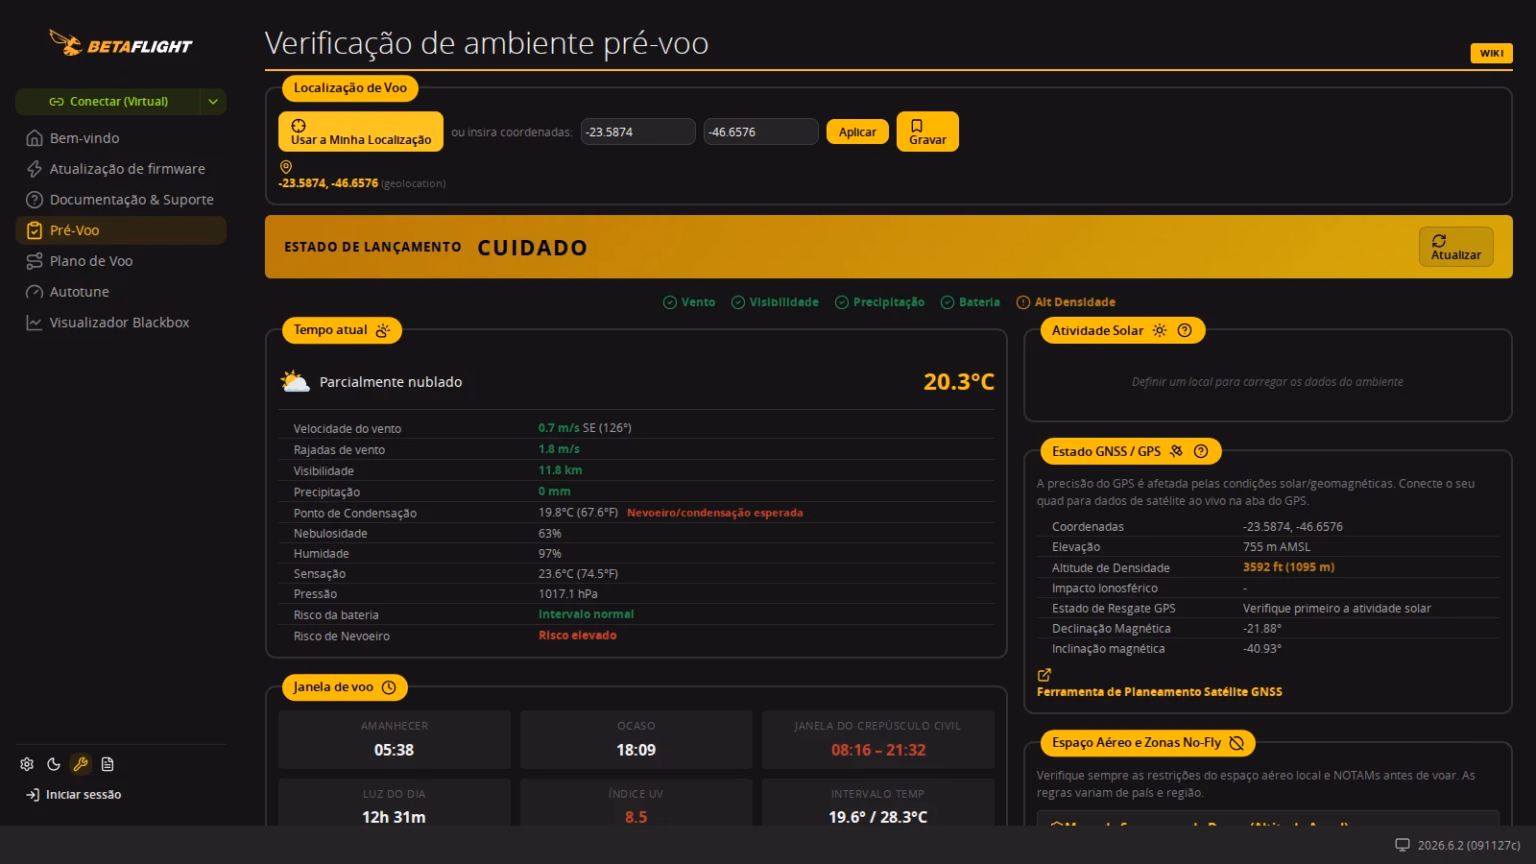Click the location pin icon below coordinates
The height and width of the screenshot is (864, 1536).
(x=286, y=167)
